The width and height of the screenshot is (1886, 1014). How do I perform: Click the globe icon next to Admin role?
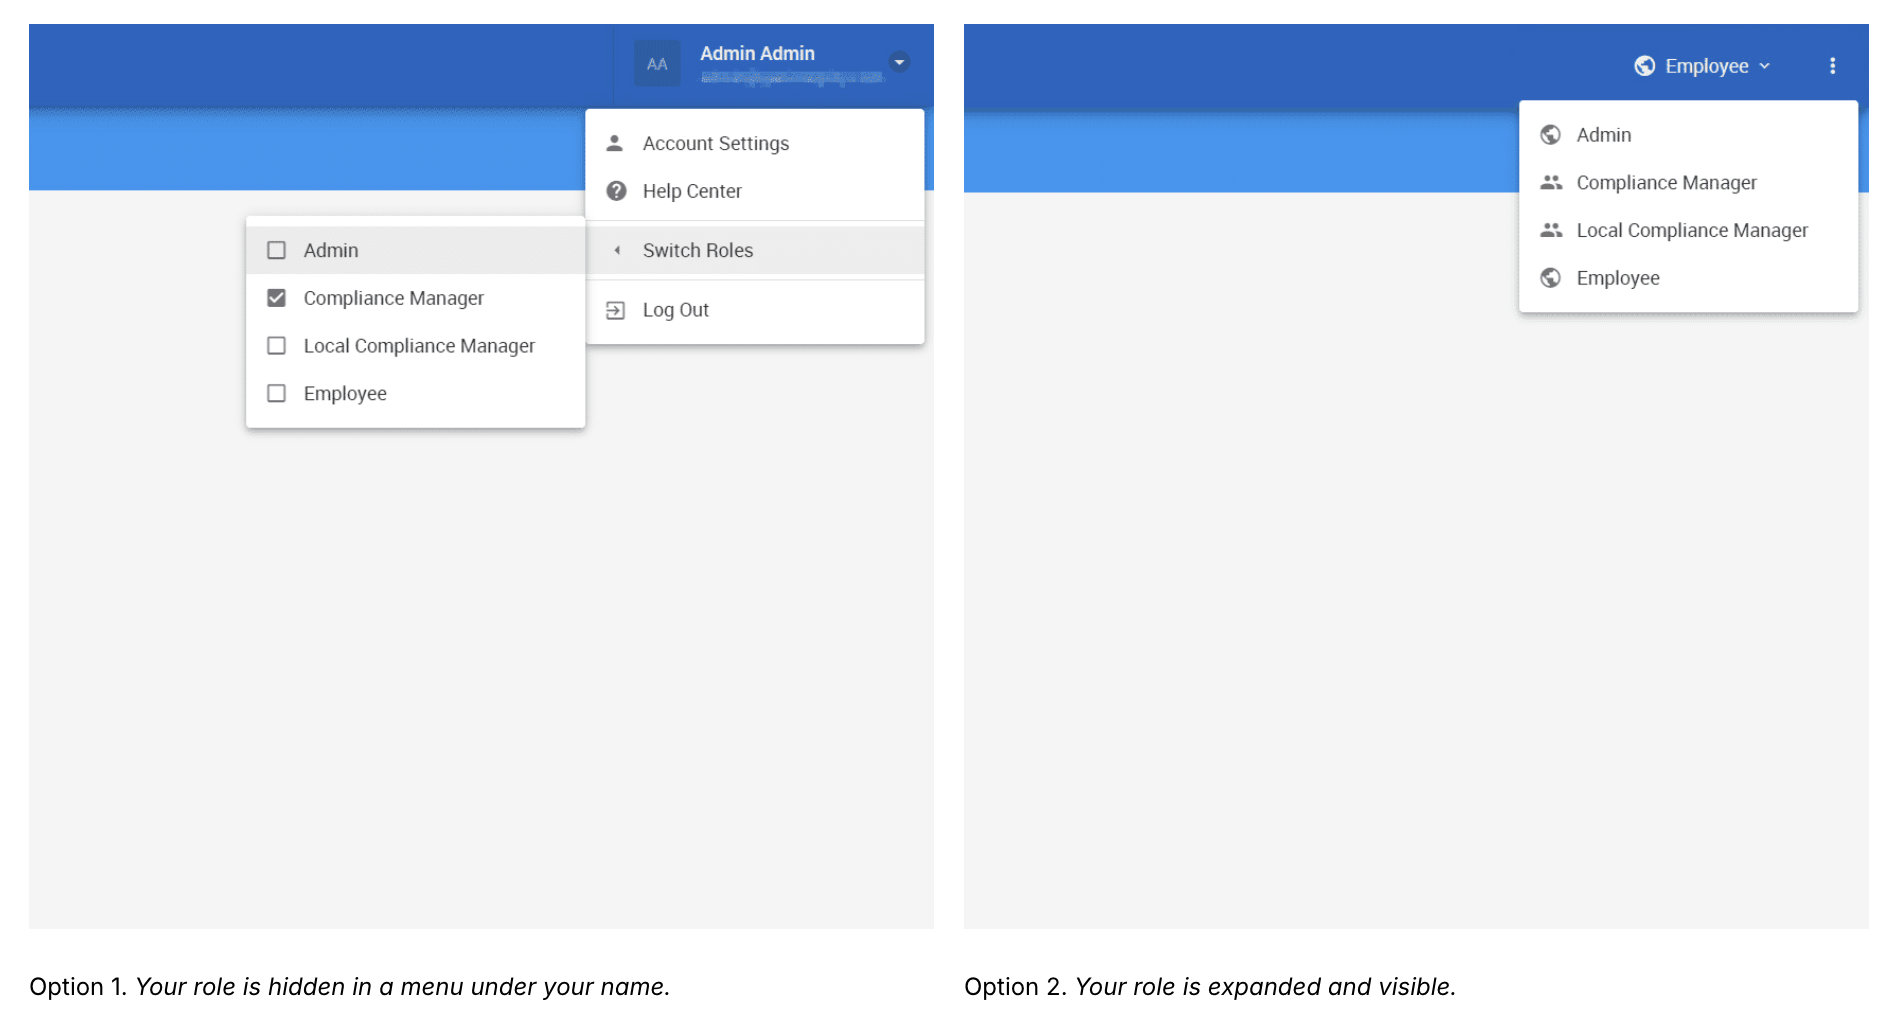click(x=1550, y=135)
